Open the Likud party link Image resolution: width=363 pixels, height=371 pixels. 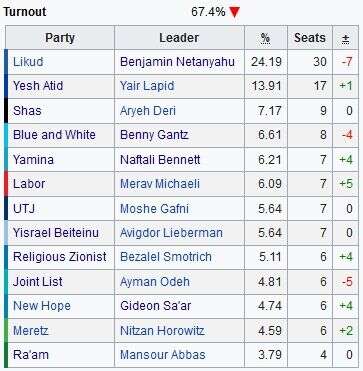tap(28, 62)
